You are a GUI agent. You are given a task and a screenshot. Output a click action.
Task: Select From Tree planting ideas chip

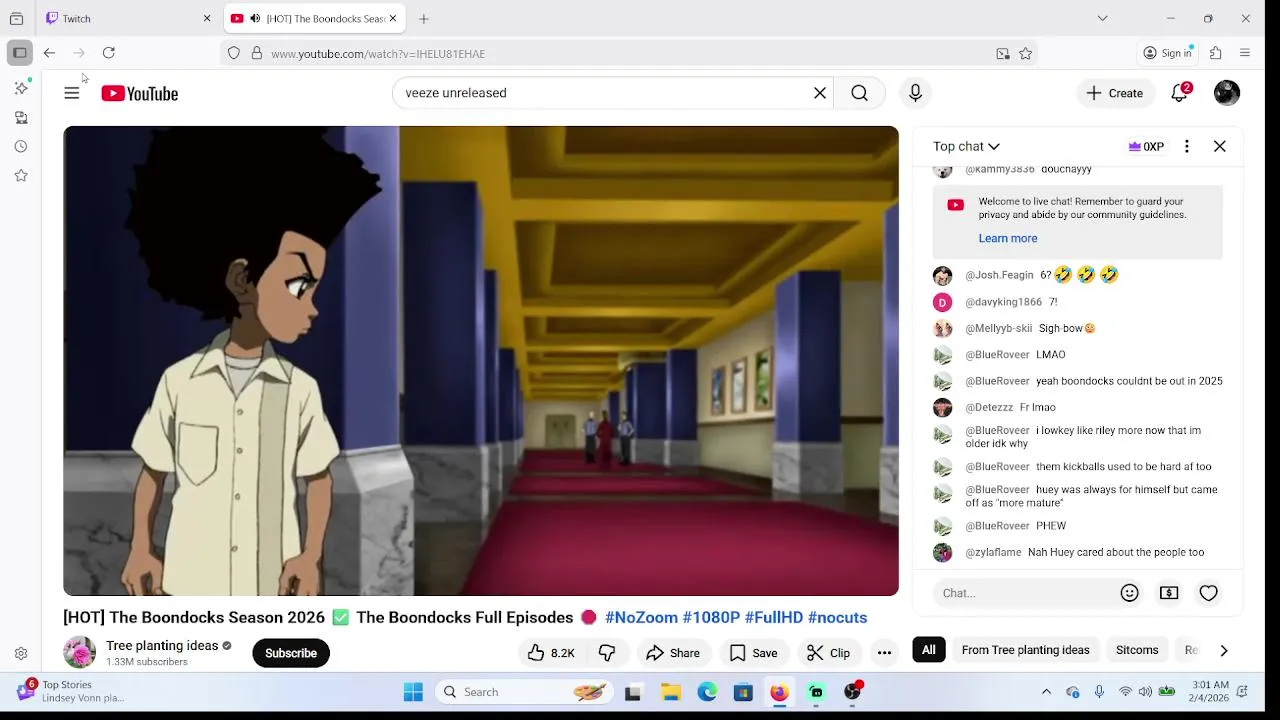1025,650
